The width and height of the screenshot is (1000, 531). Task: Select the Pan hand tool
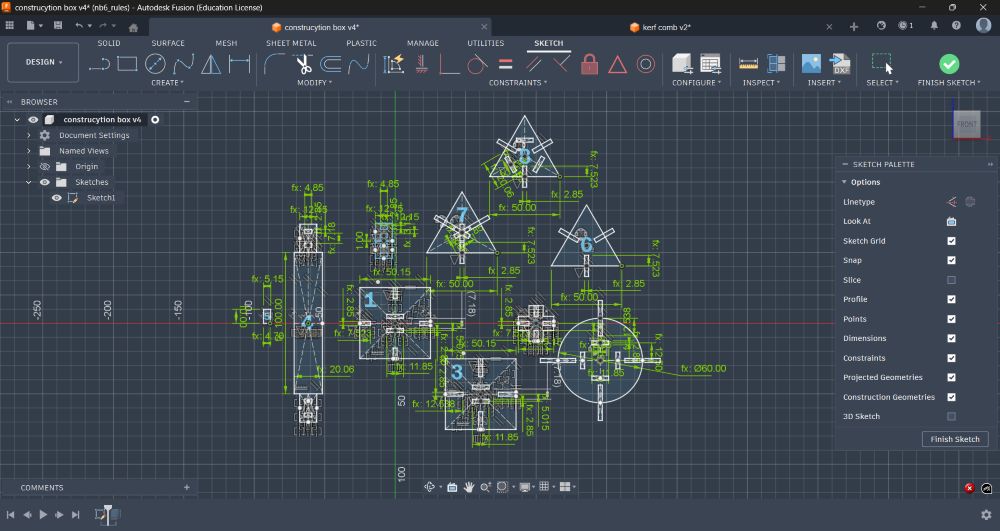tap(469, 487)
